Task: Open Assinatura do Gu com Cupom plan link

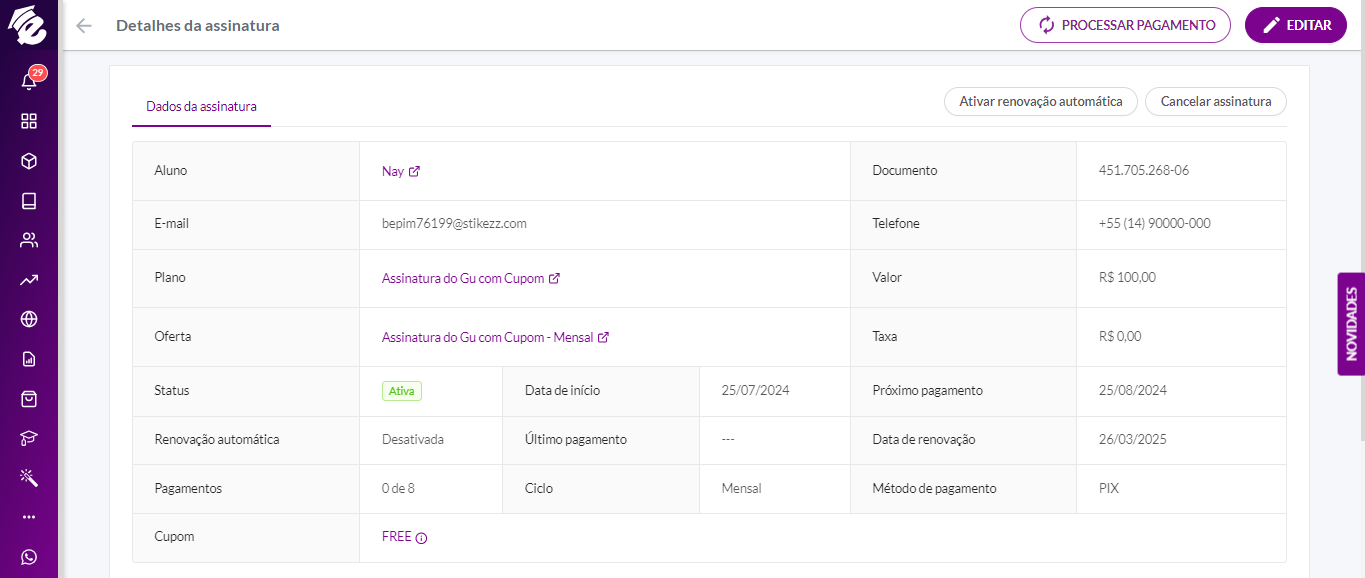Action: coord(463,279)
